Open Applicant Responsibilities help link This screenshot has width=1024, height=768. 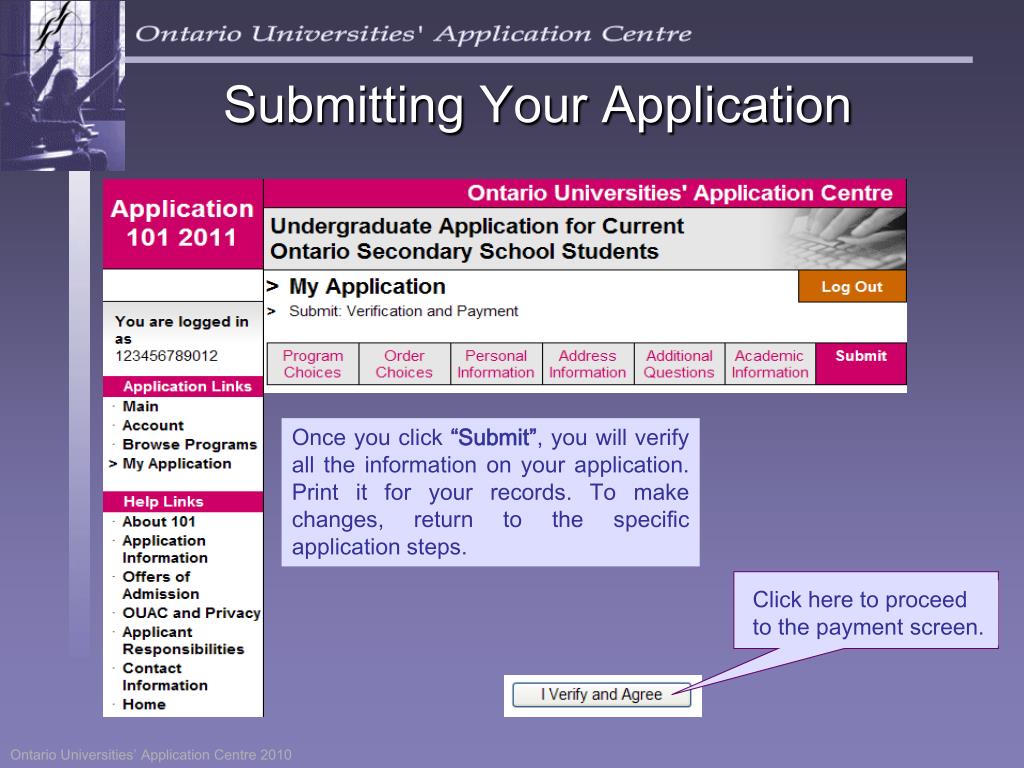click(x=183, y=641)
